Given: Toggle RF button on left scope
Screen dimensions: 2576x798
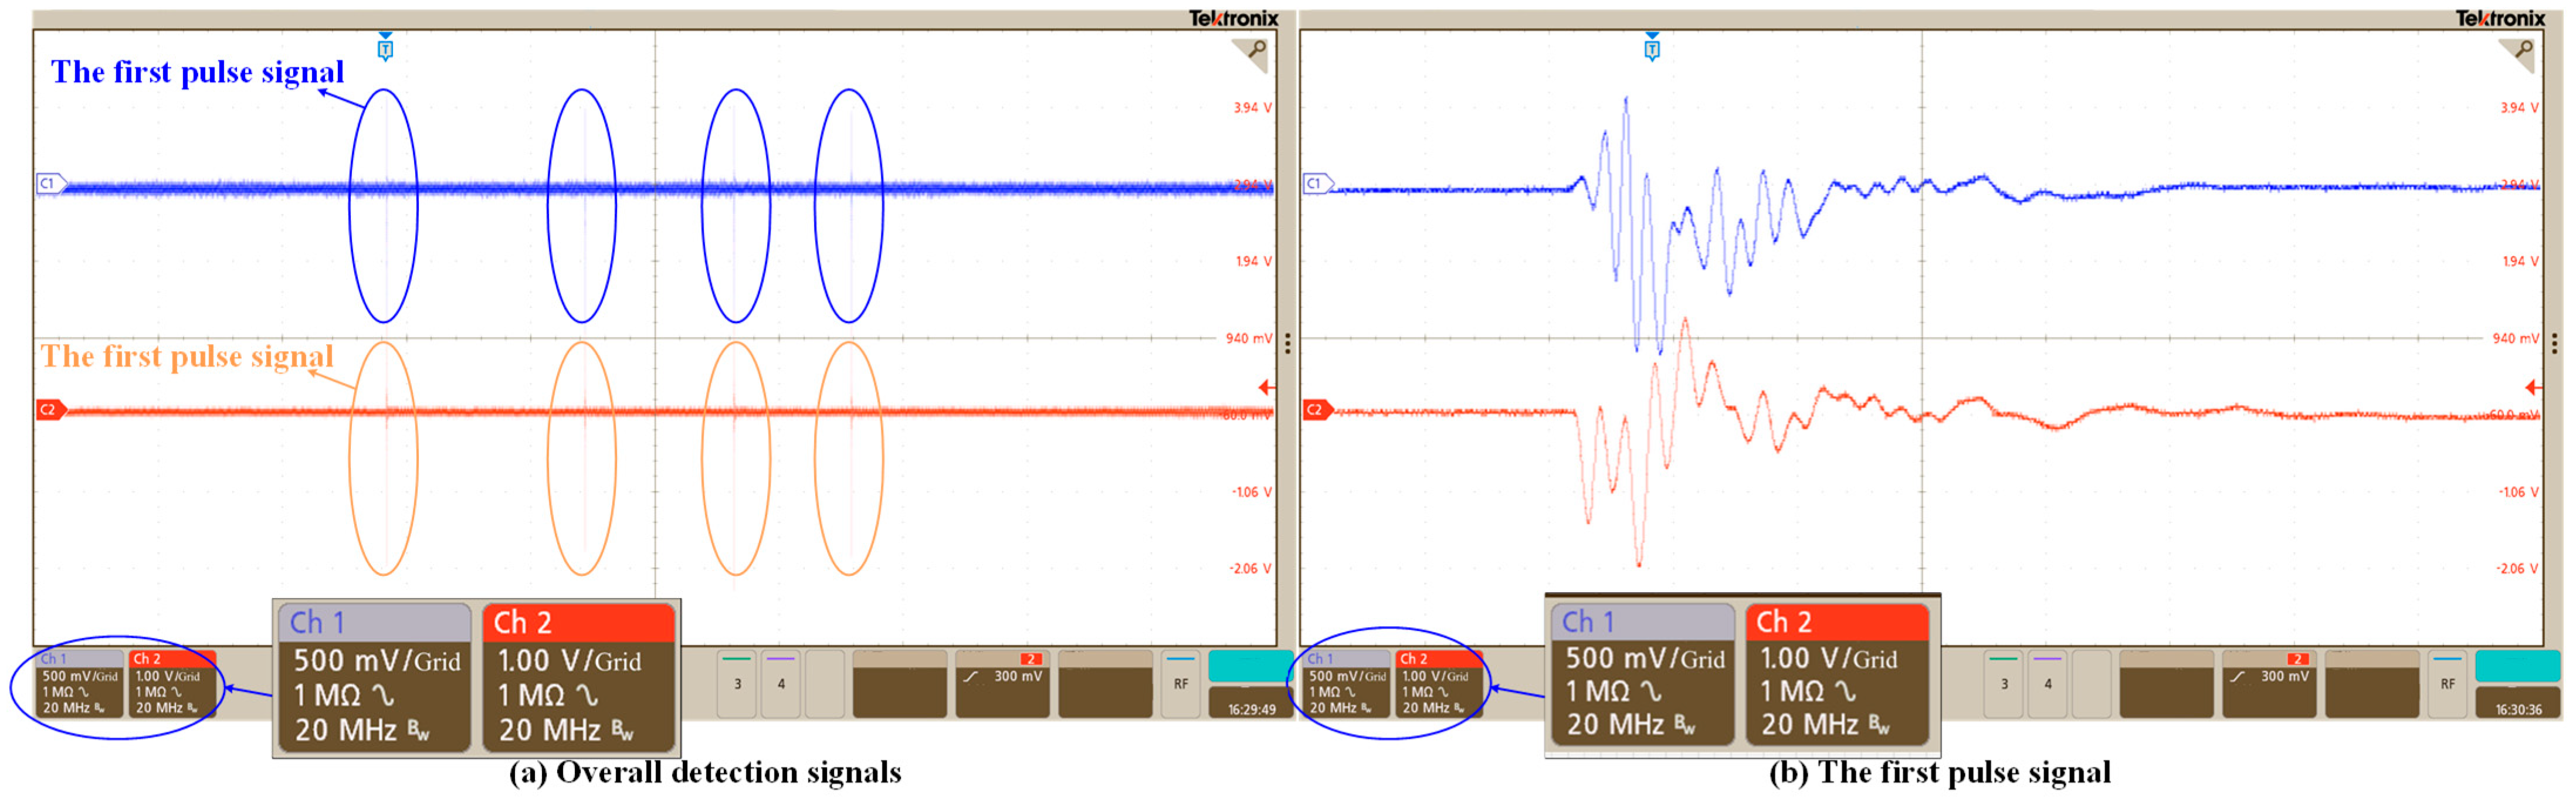Looking at the screenshot, I should 1181,684.
